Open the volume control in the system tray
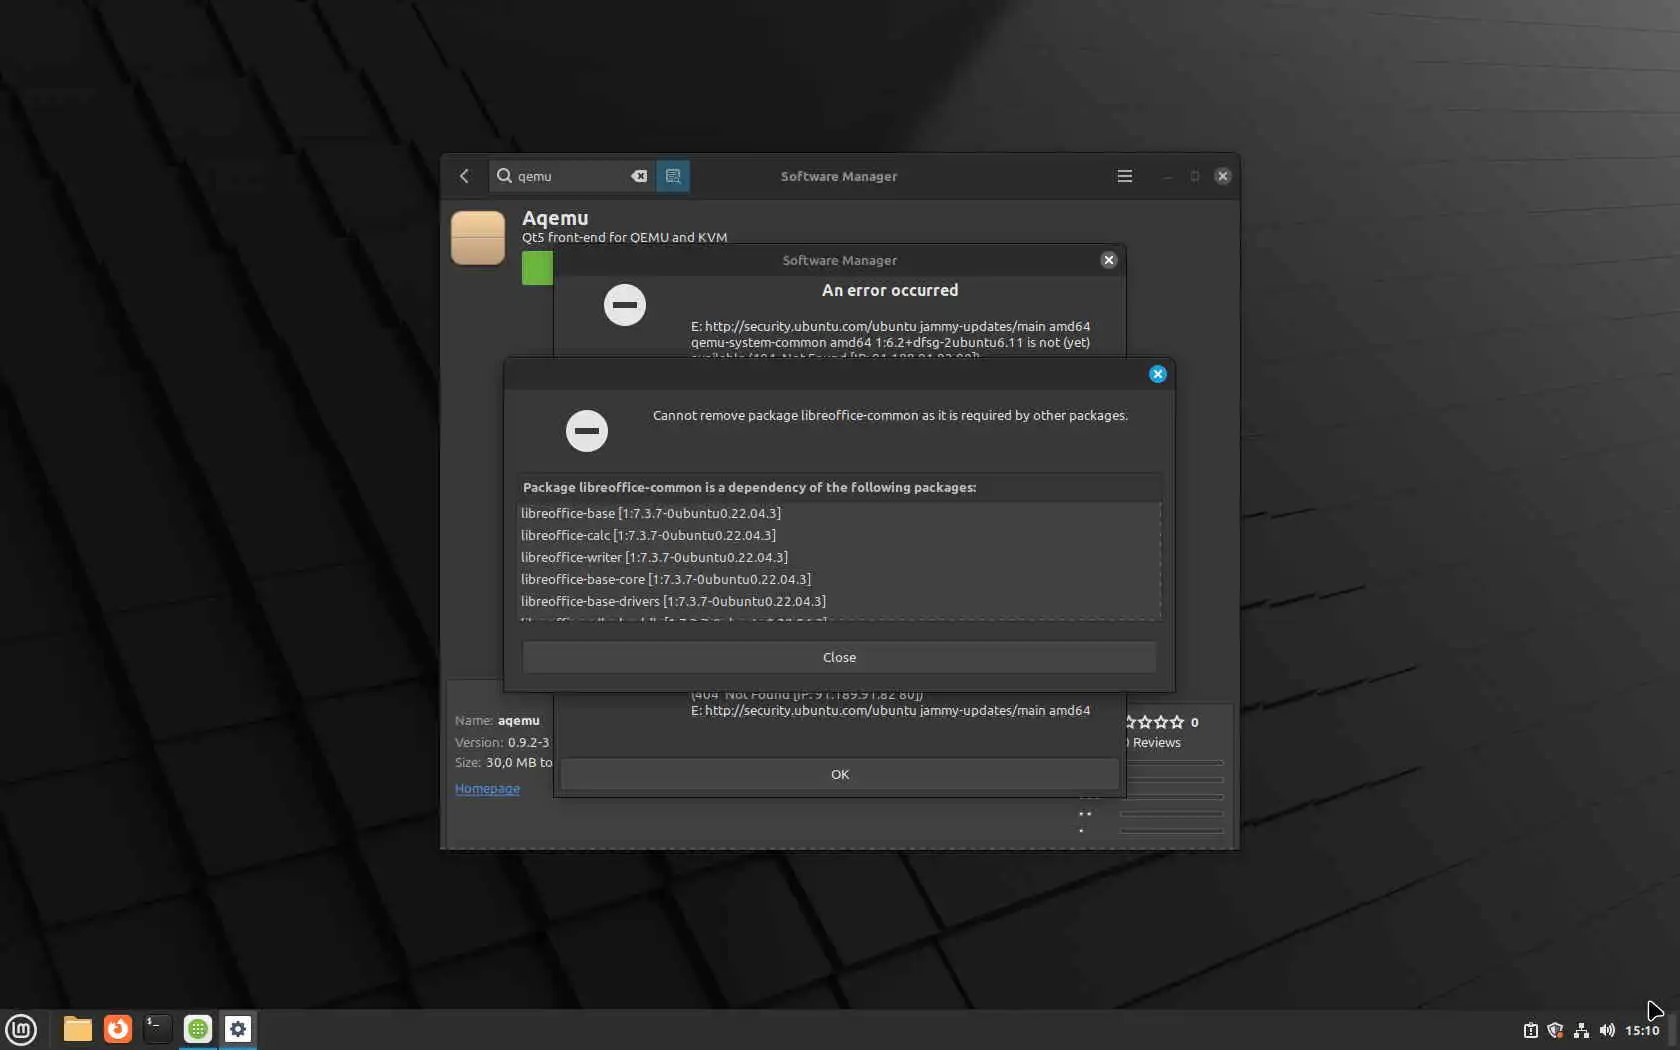 (1607, 1030)
